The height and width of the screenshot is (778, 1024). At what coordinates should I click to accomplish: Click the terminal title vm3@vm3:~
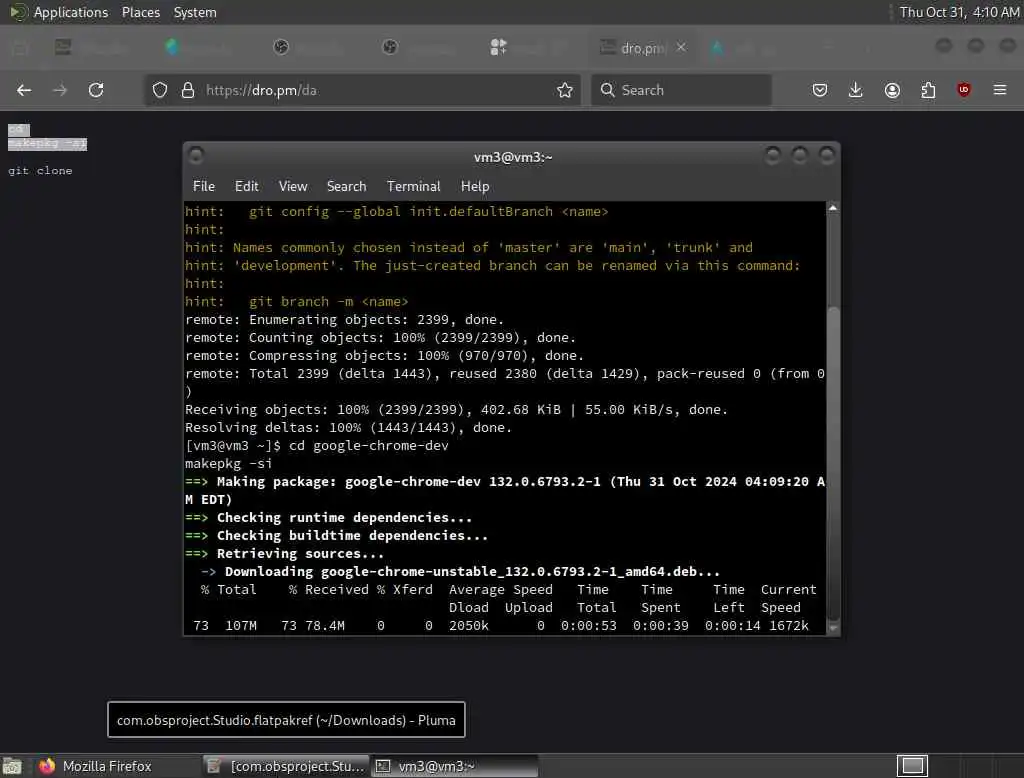point(513,157)
